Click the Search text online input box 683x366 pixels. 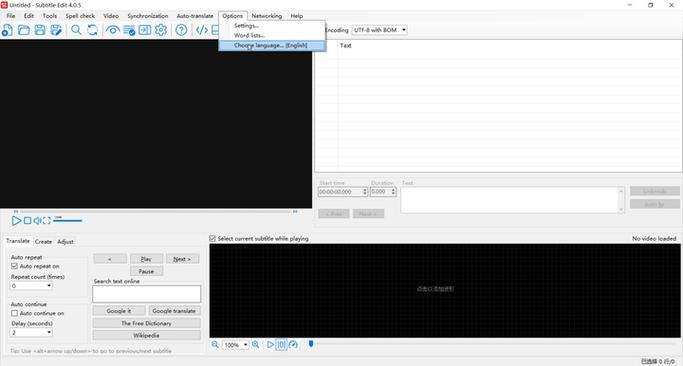point(146,294)
